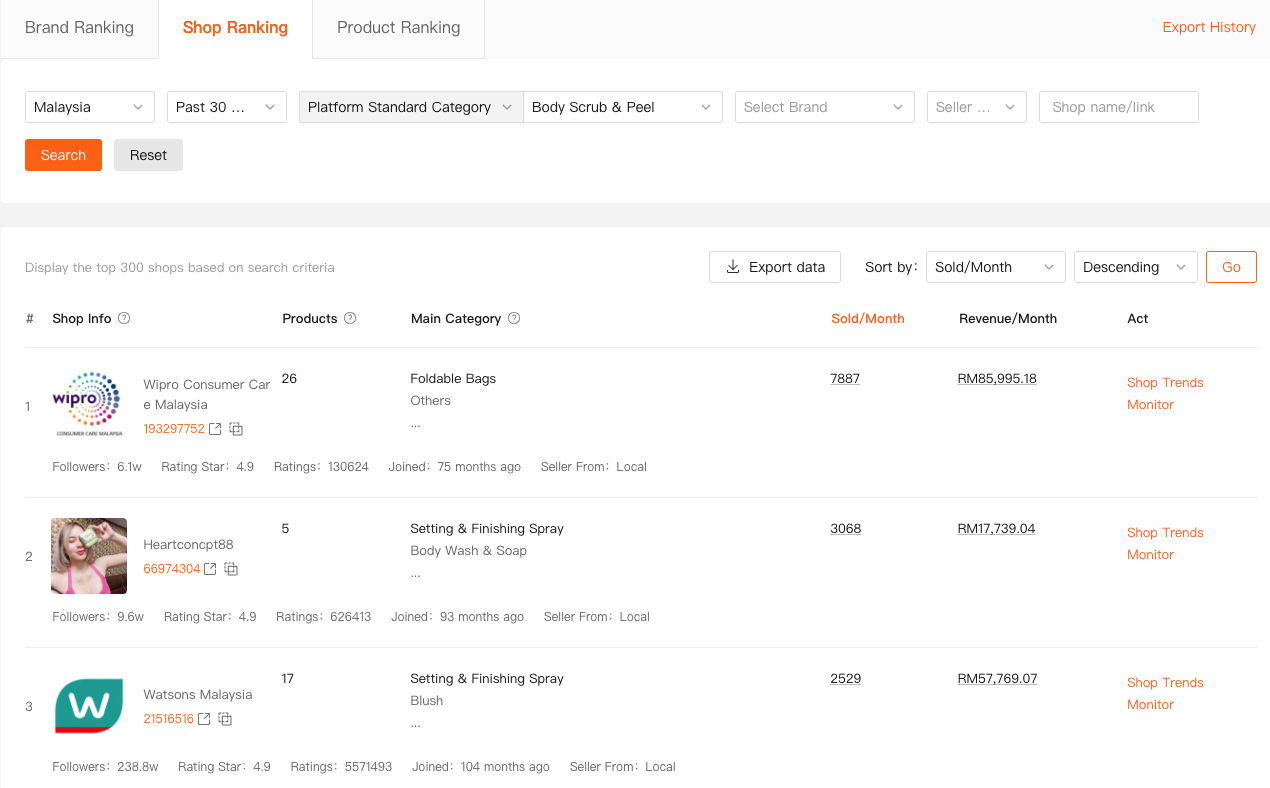Open Watsons Malaysia external link icon
The width and height of the screenshot is (1270, 788).
(x=204, y=719)
